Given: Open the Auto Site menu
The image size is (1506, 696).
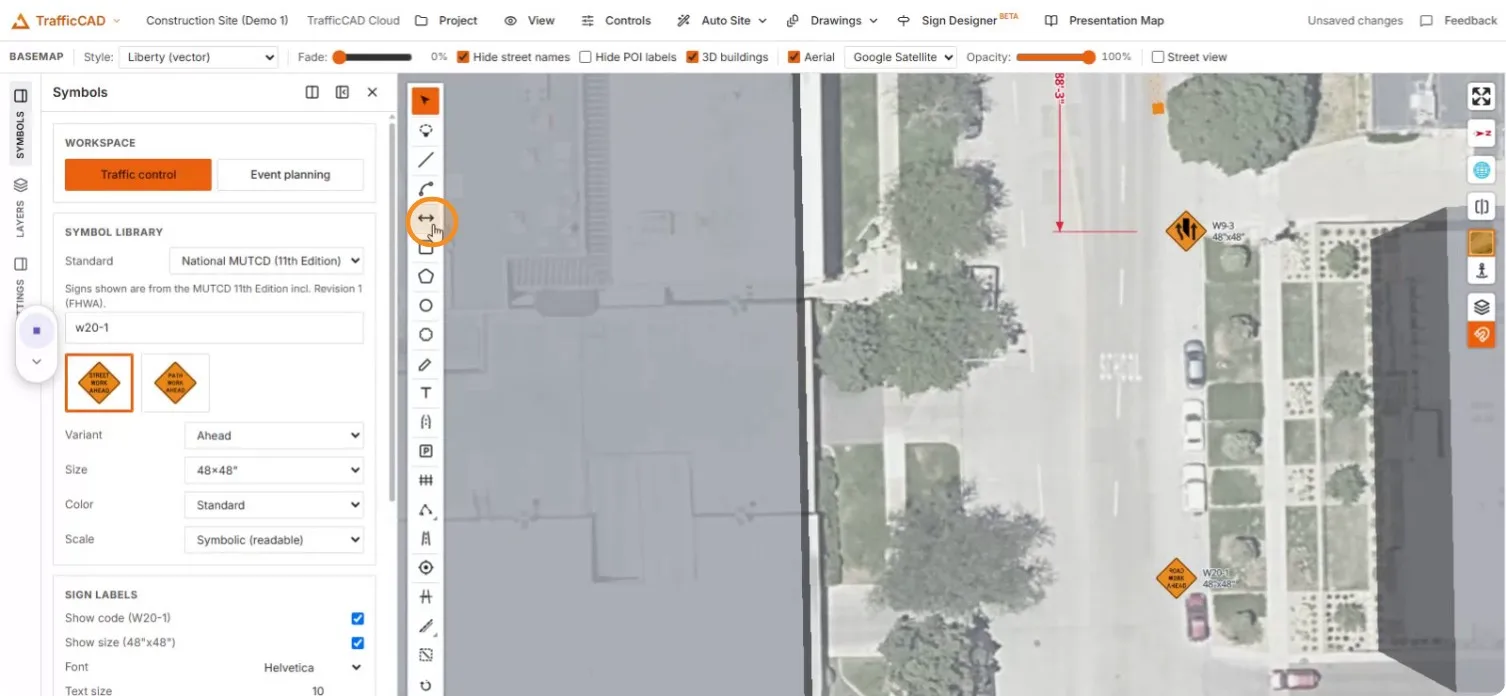Looking at the screenshot, I should pos(722,20).
